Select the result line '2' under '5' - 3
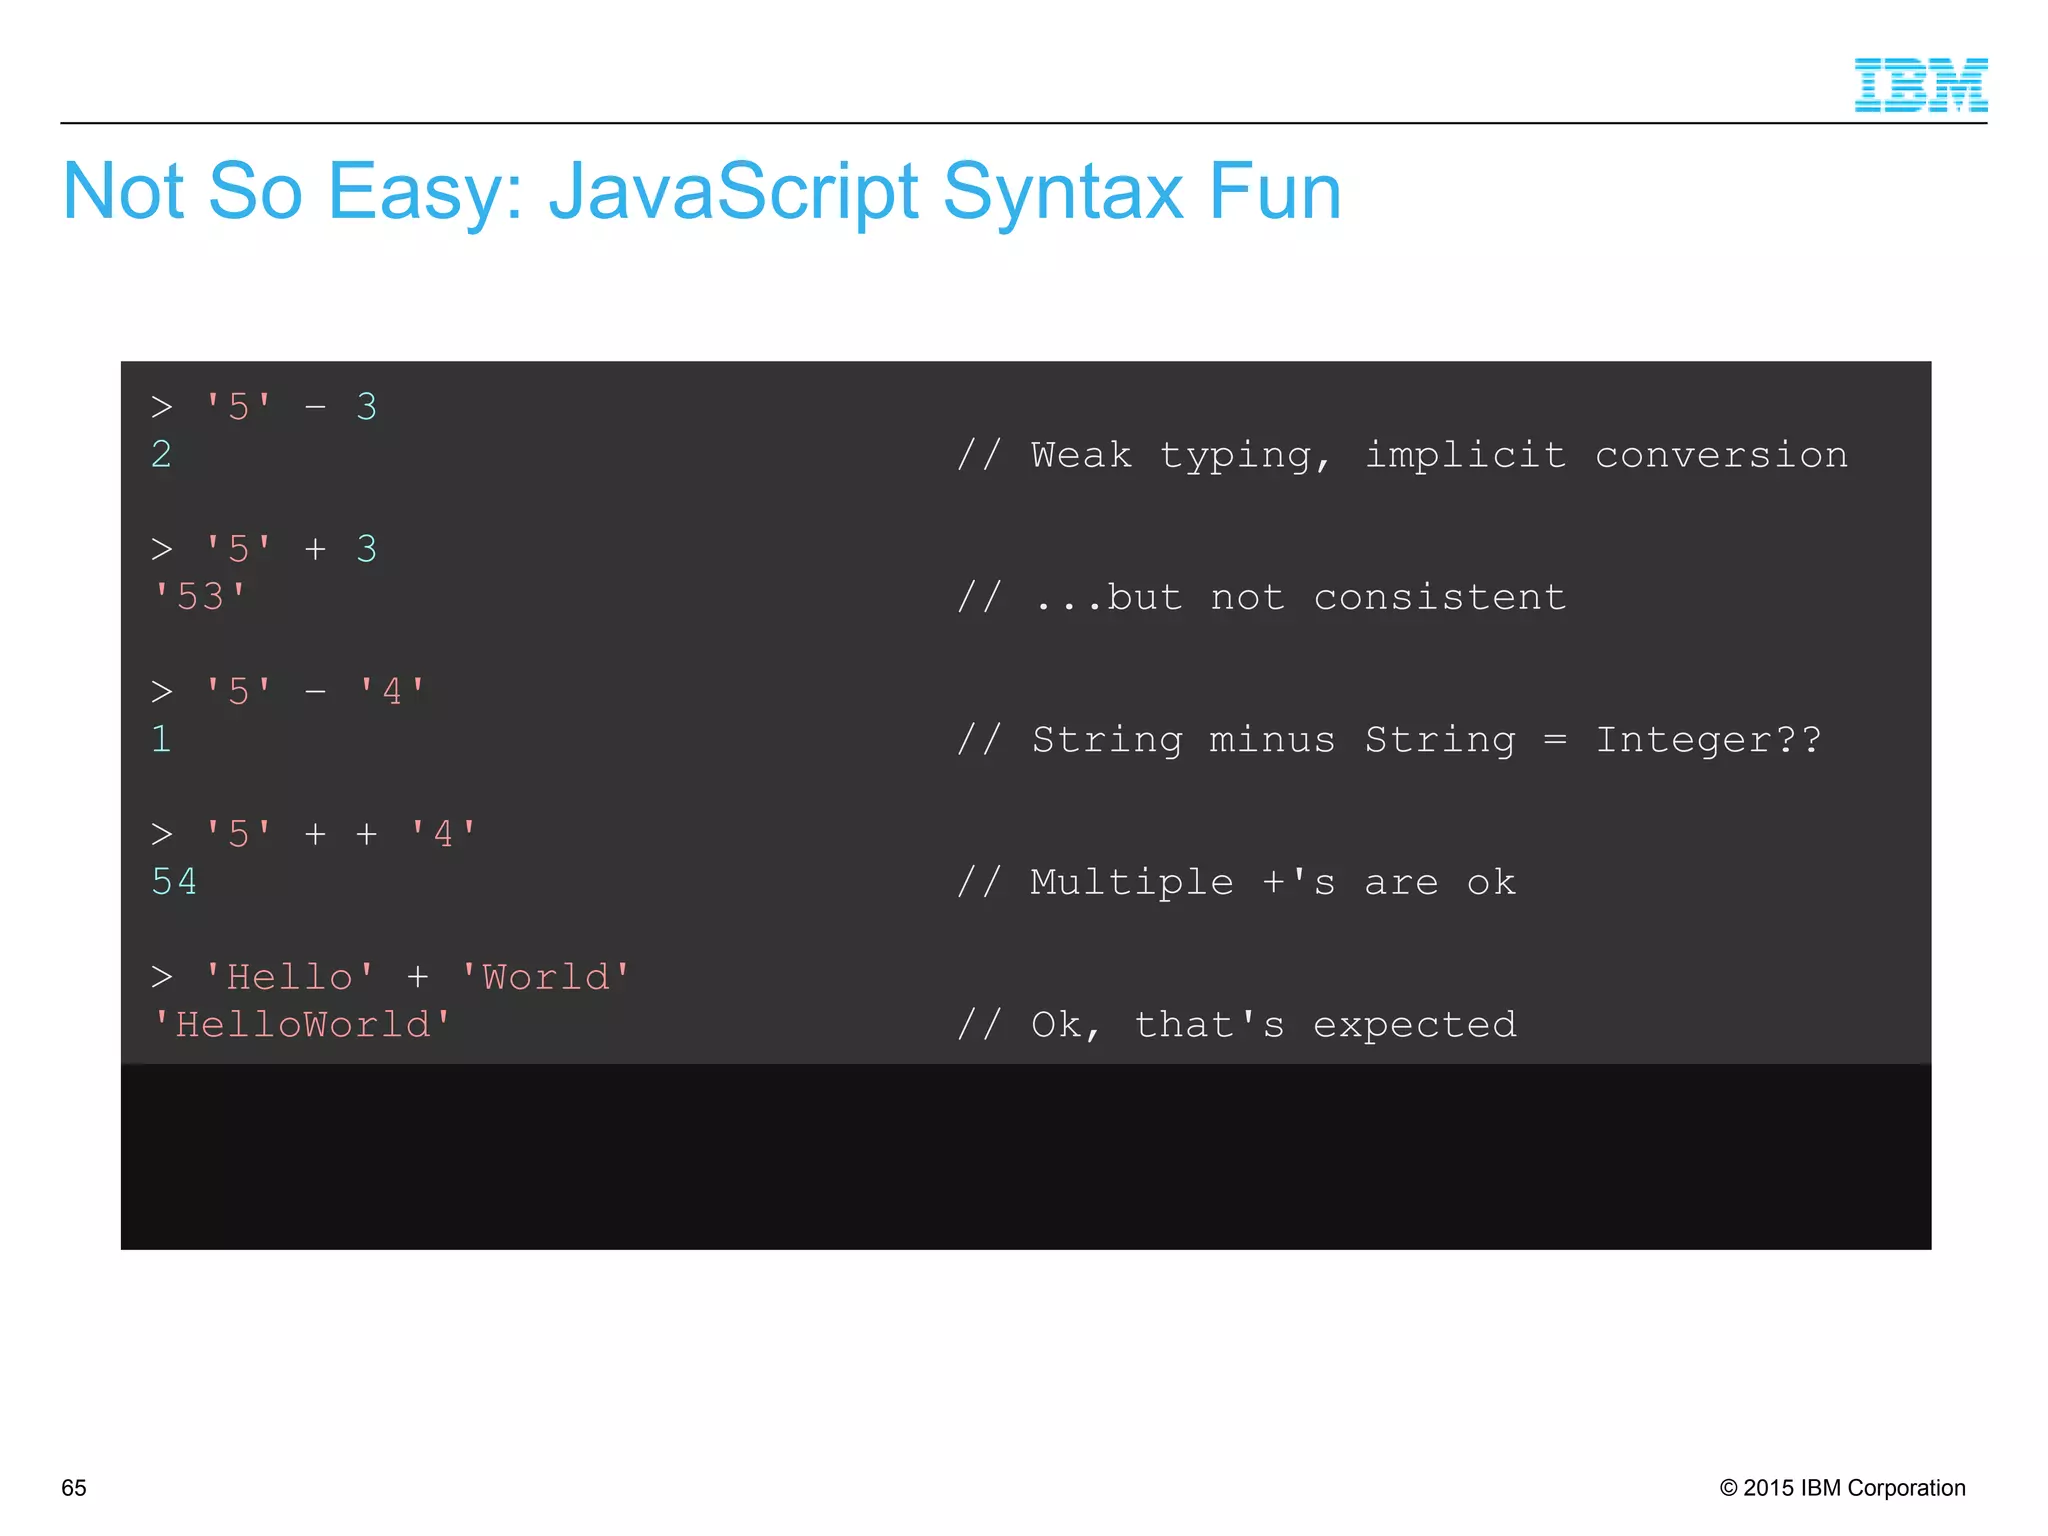Screen dimensions: 2048x1536 [162, 455]
